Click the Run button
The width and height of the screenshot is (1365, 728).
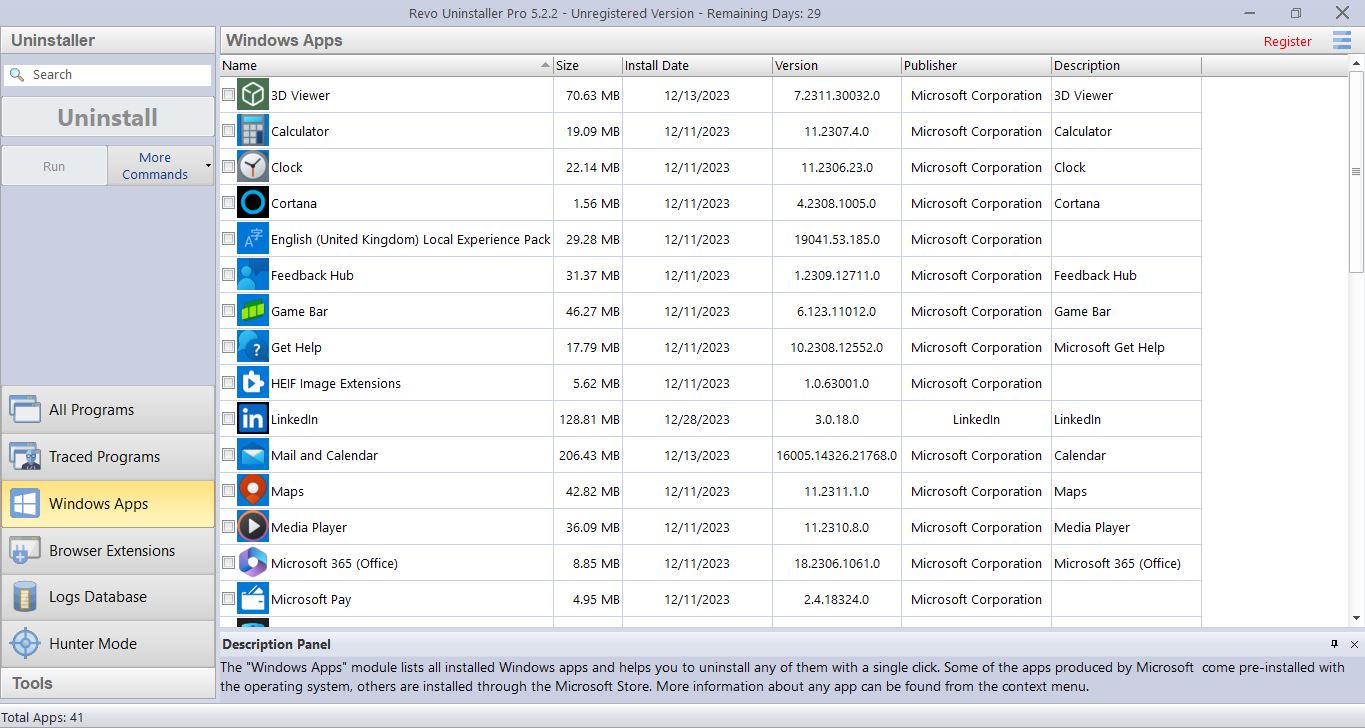(x=54, y=166)
